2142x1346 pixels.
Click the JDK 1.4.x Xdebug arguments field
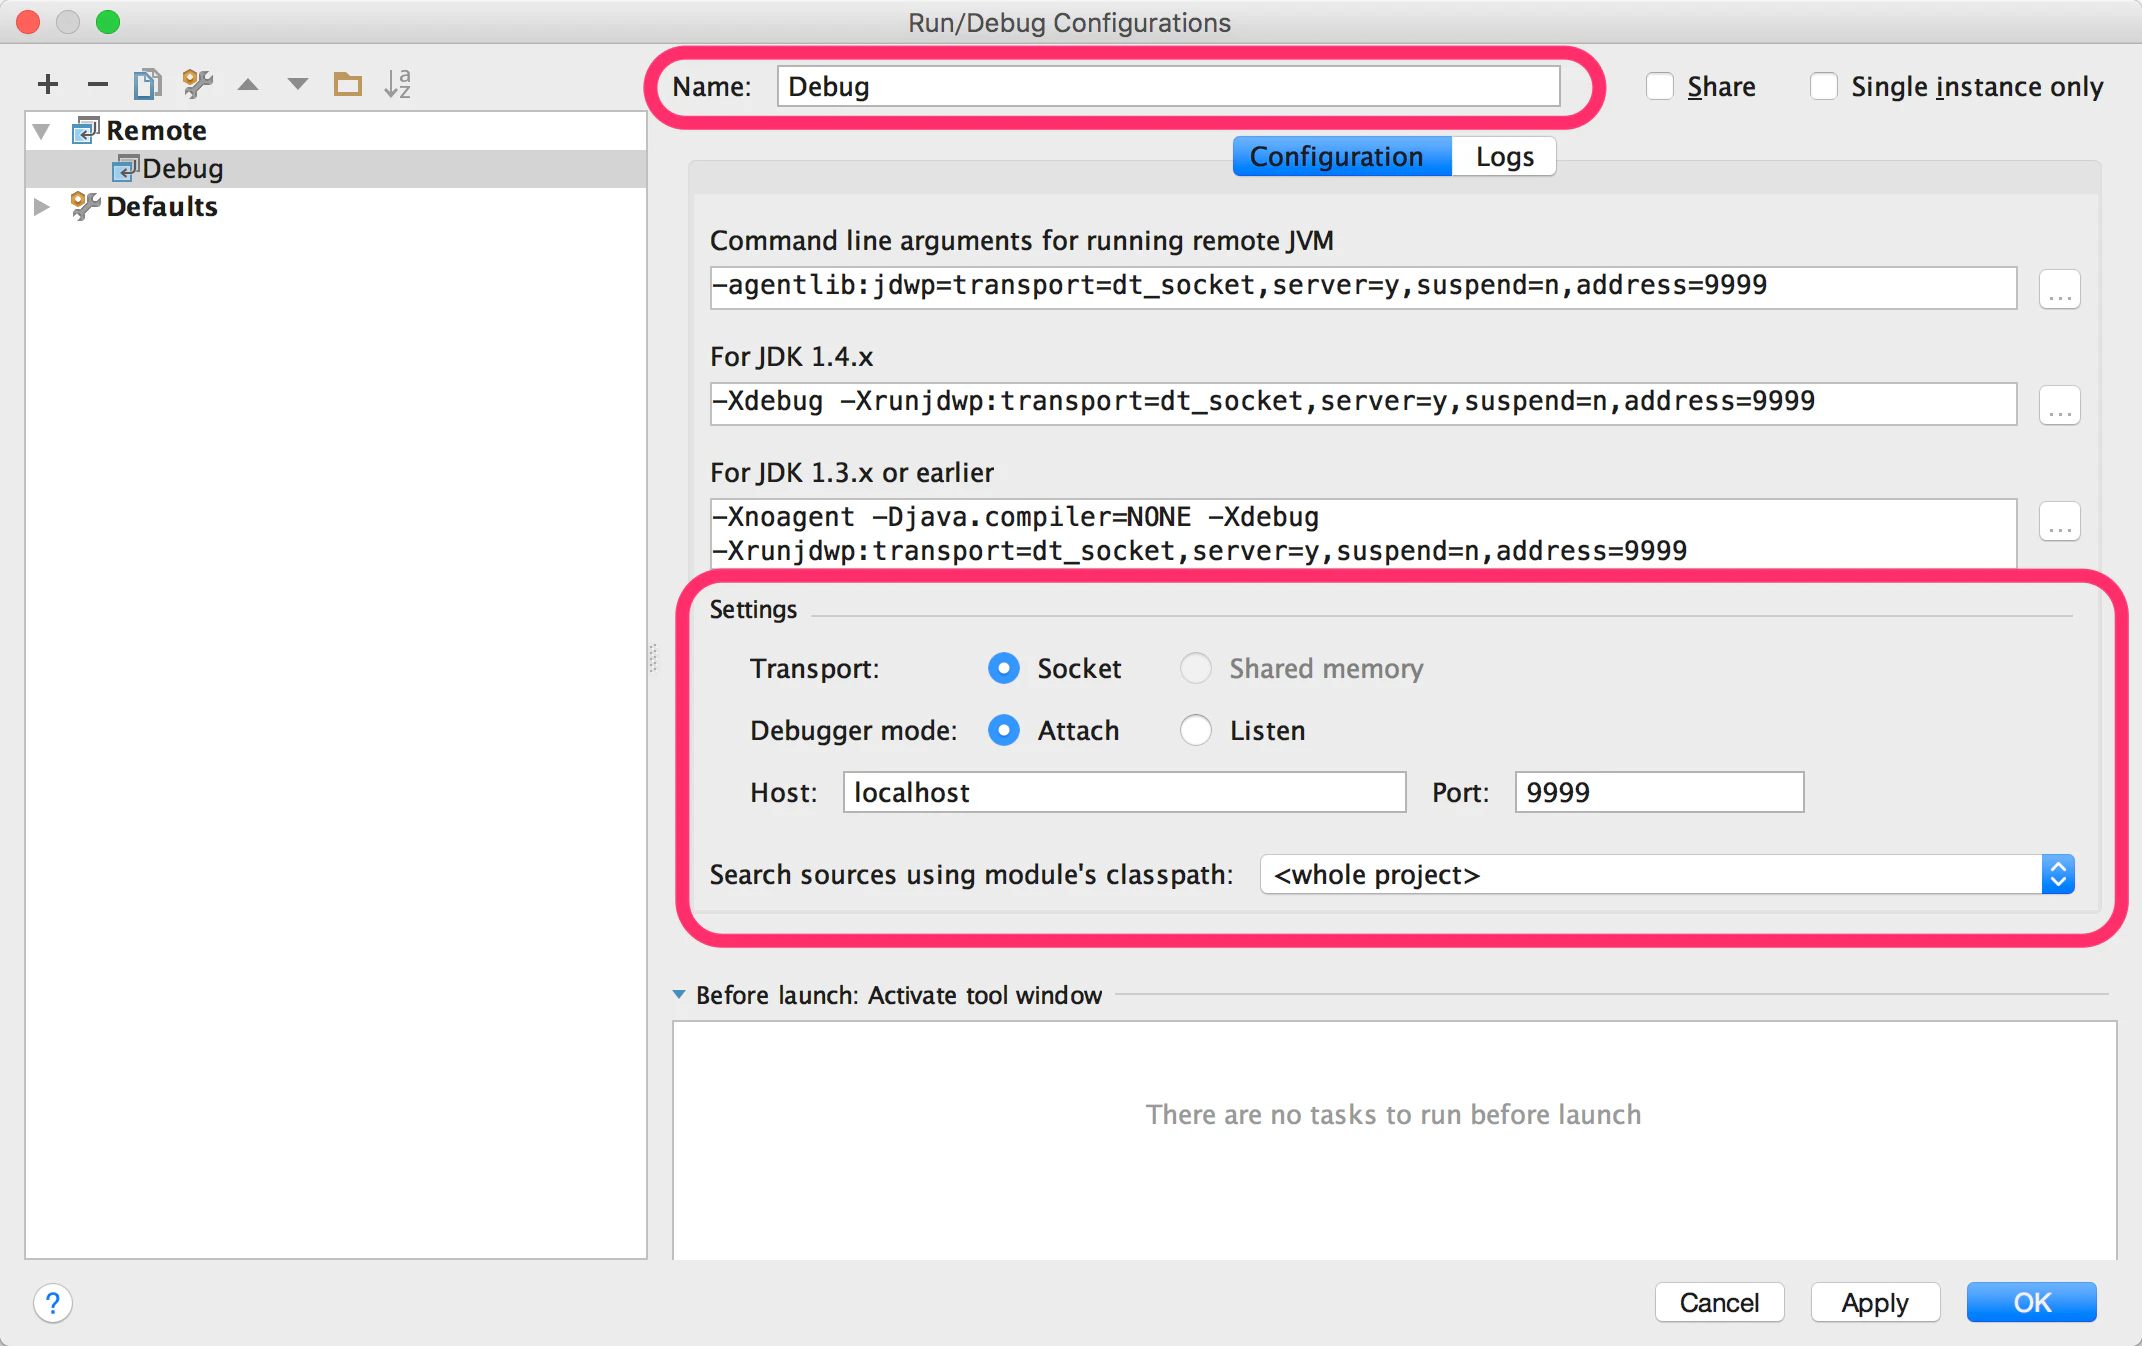[1363, 403]
